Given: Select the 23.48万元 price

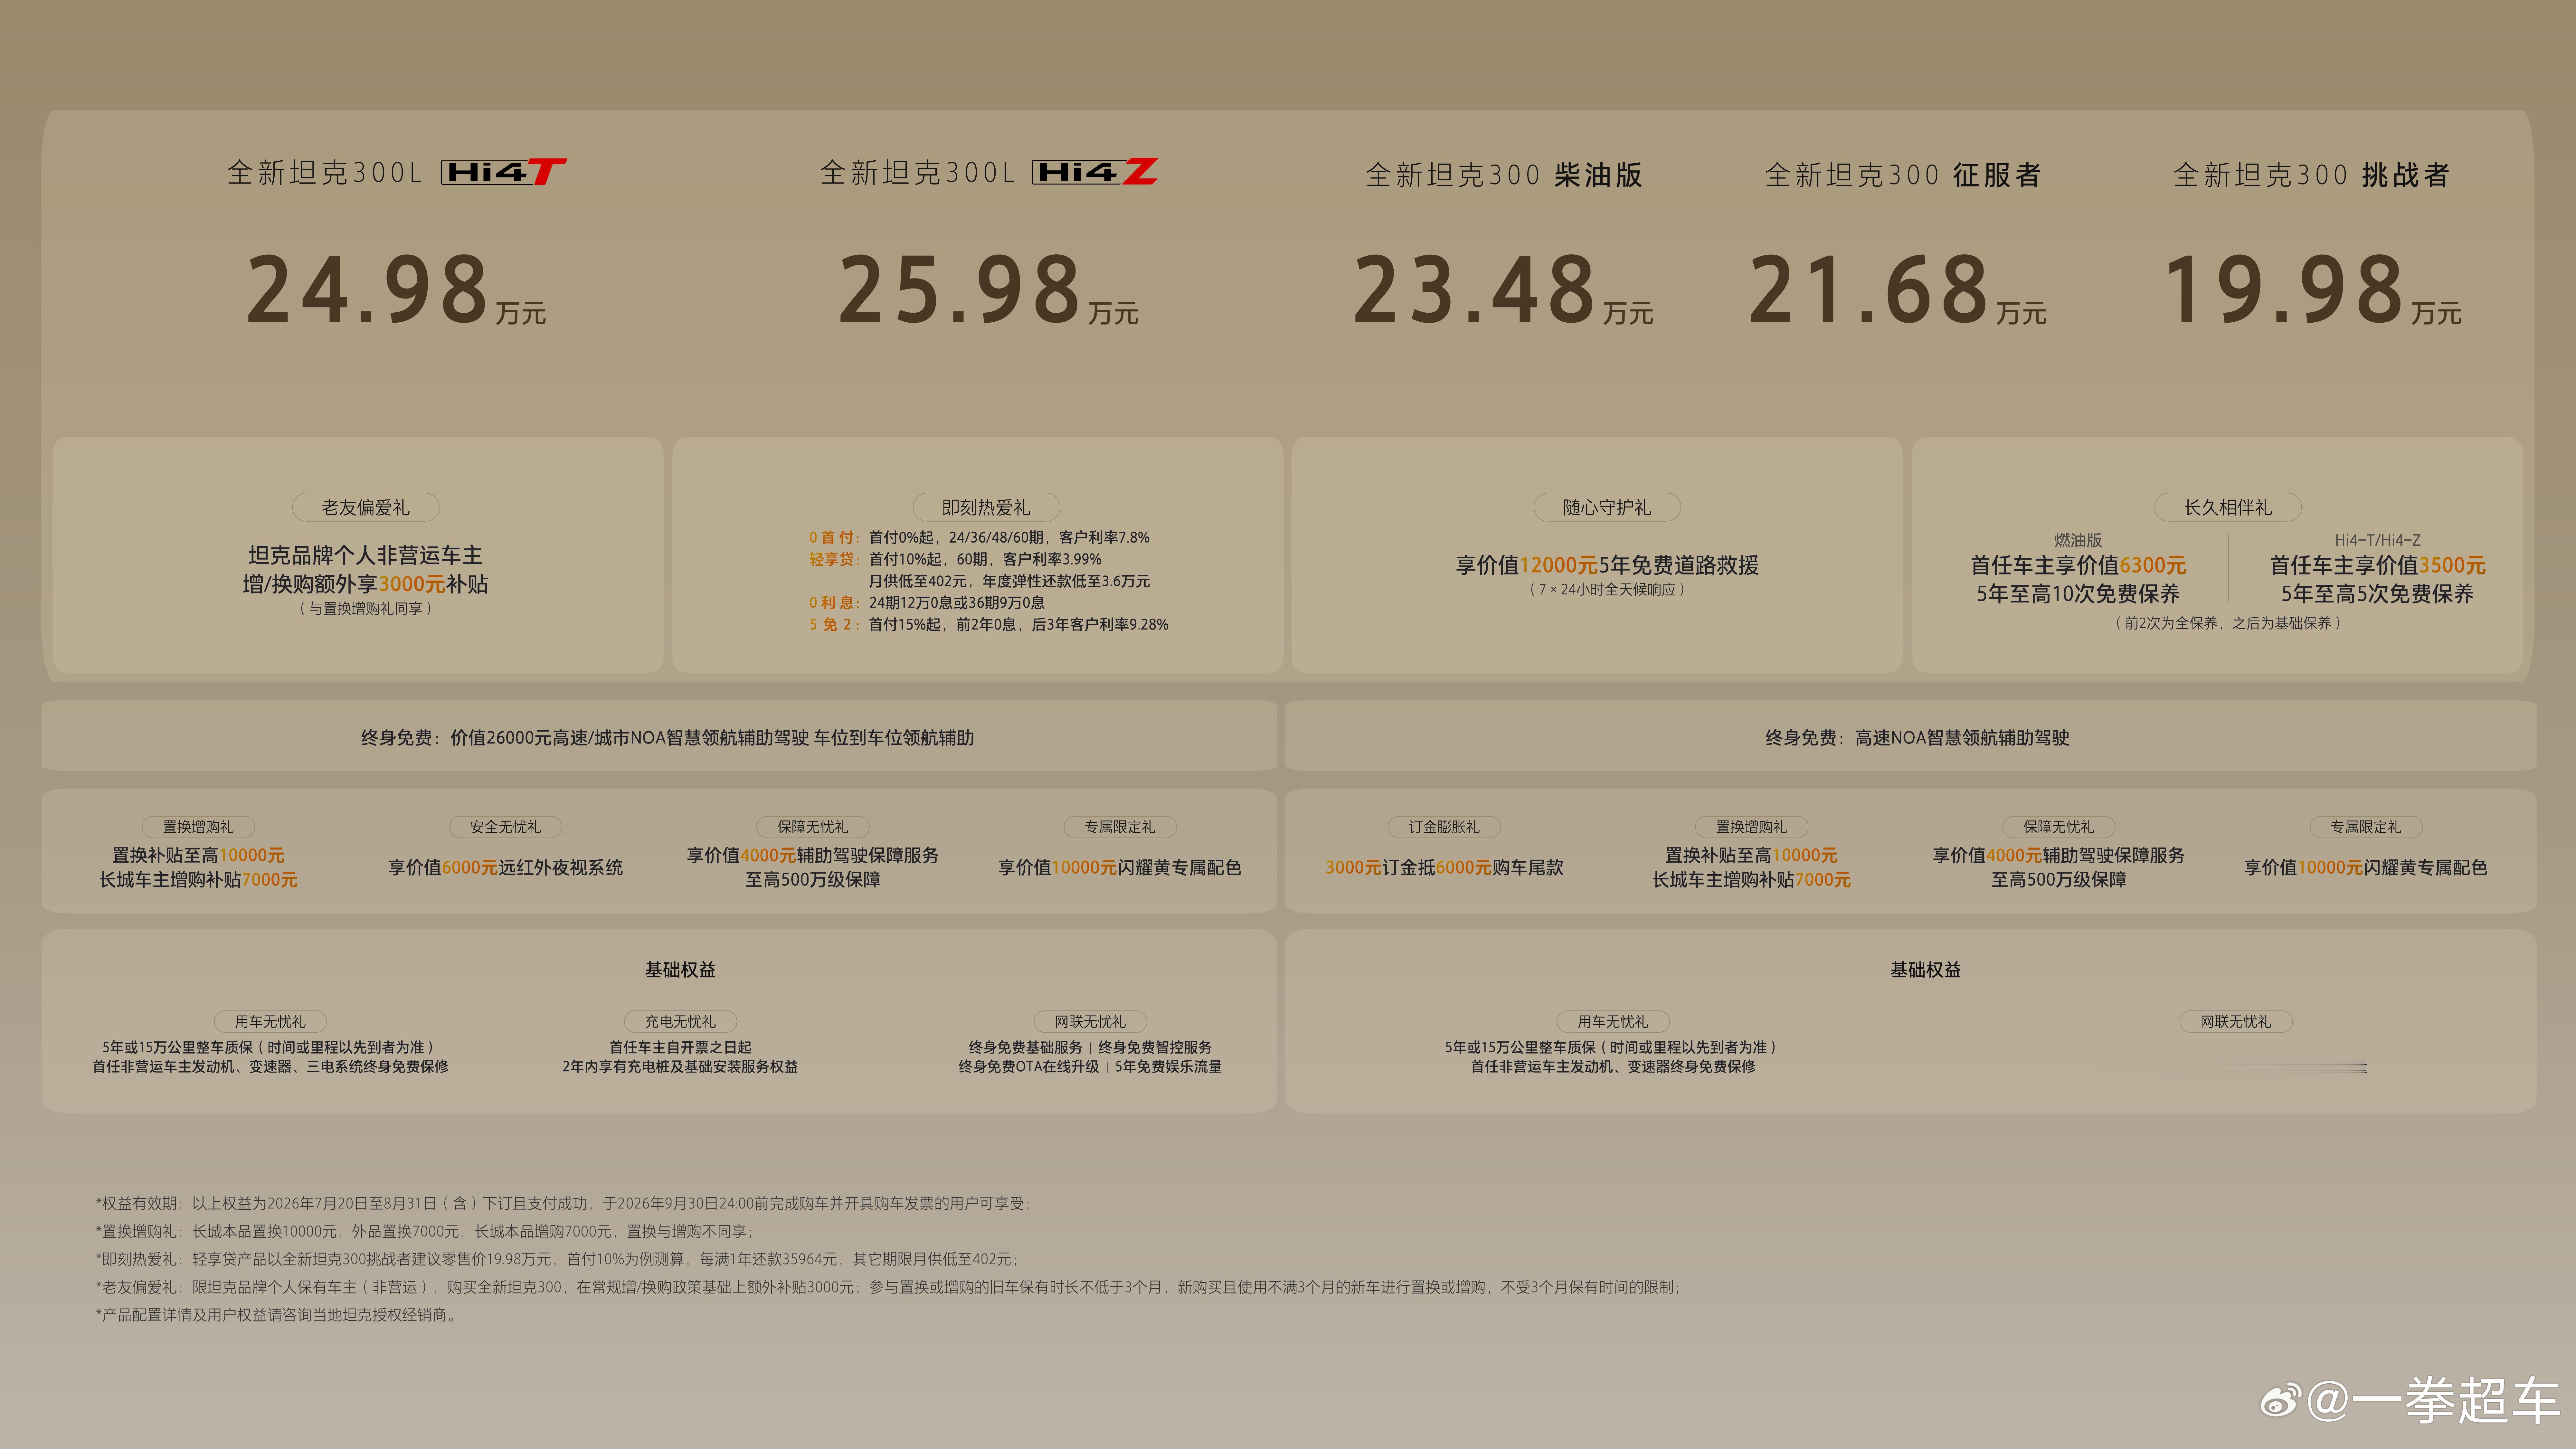Looking at the screenshot, I should click(x=1503, y=290).
